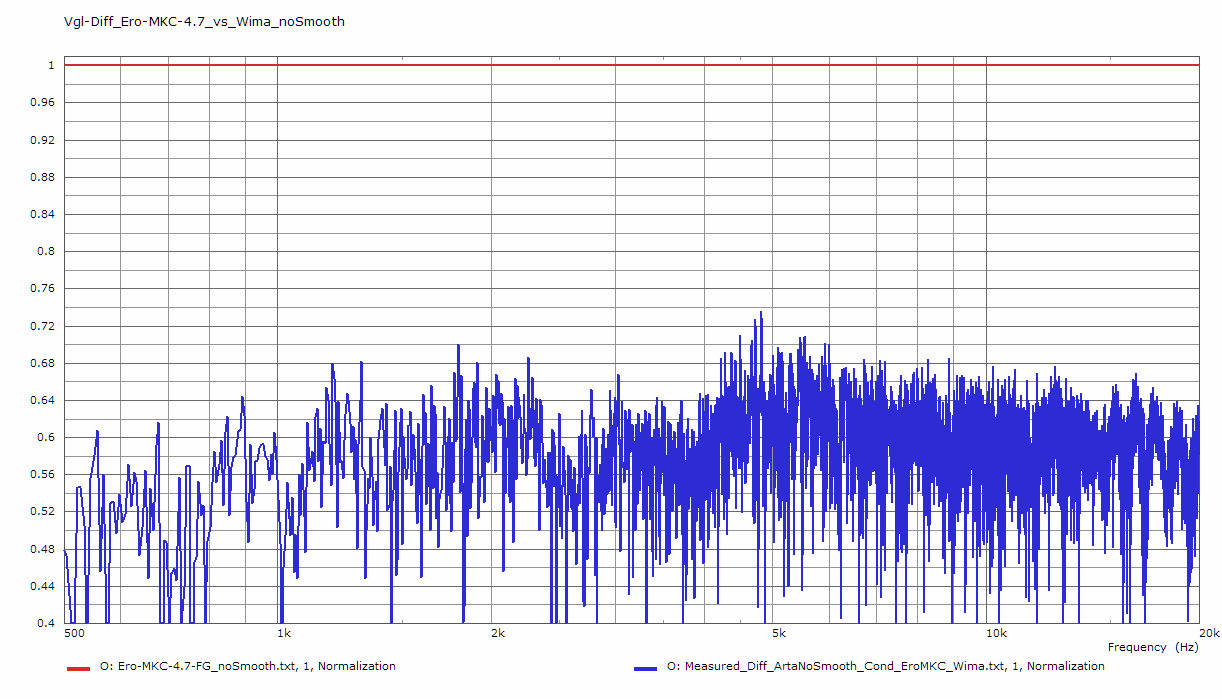Click the 10k frequency axis label
1222x699 pixels.
pos(994,633)
